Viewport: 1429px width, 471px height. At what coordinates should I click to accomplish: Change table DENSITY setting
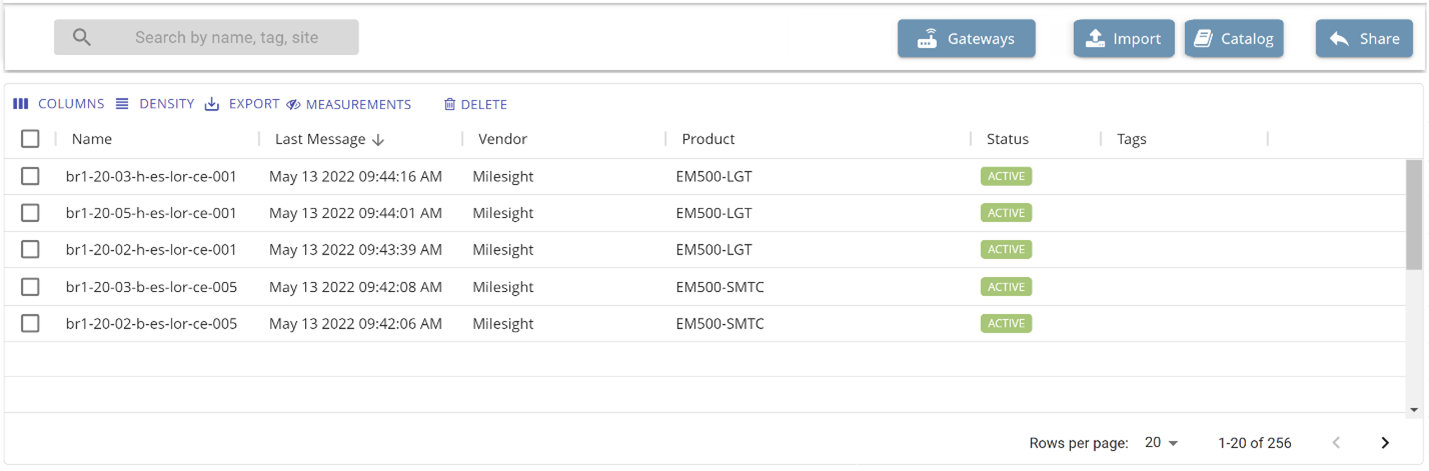click(155, 104)
